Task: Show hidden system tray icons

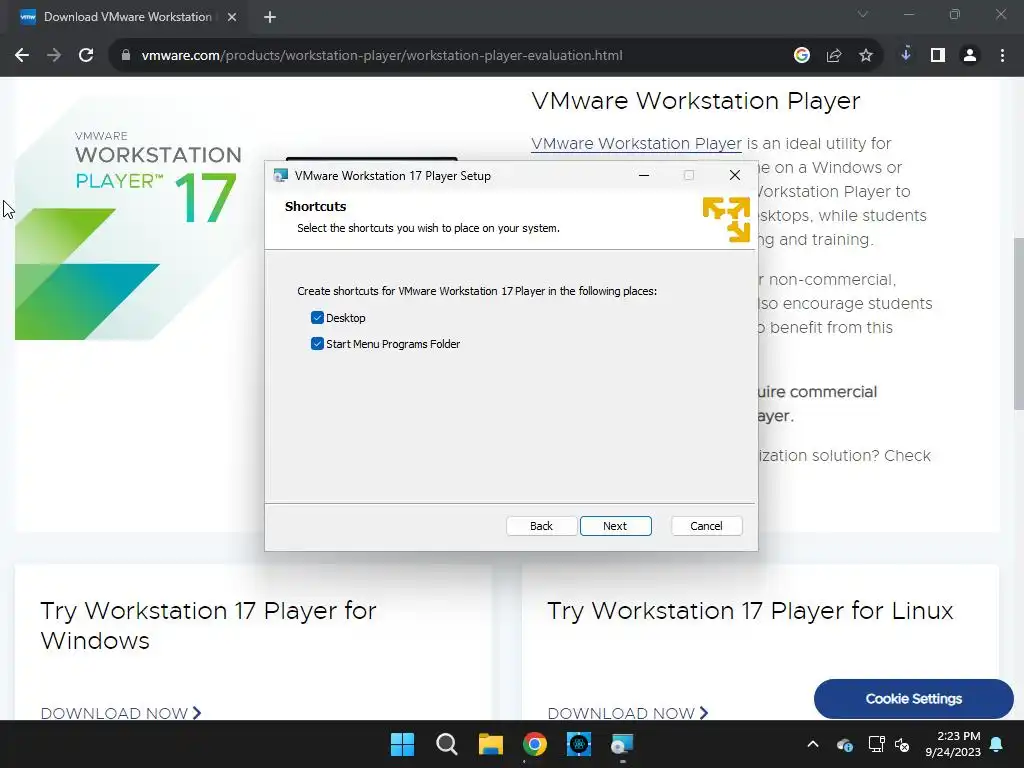Action: point(813,744)
